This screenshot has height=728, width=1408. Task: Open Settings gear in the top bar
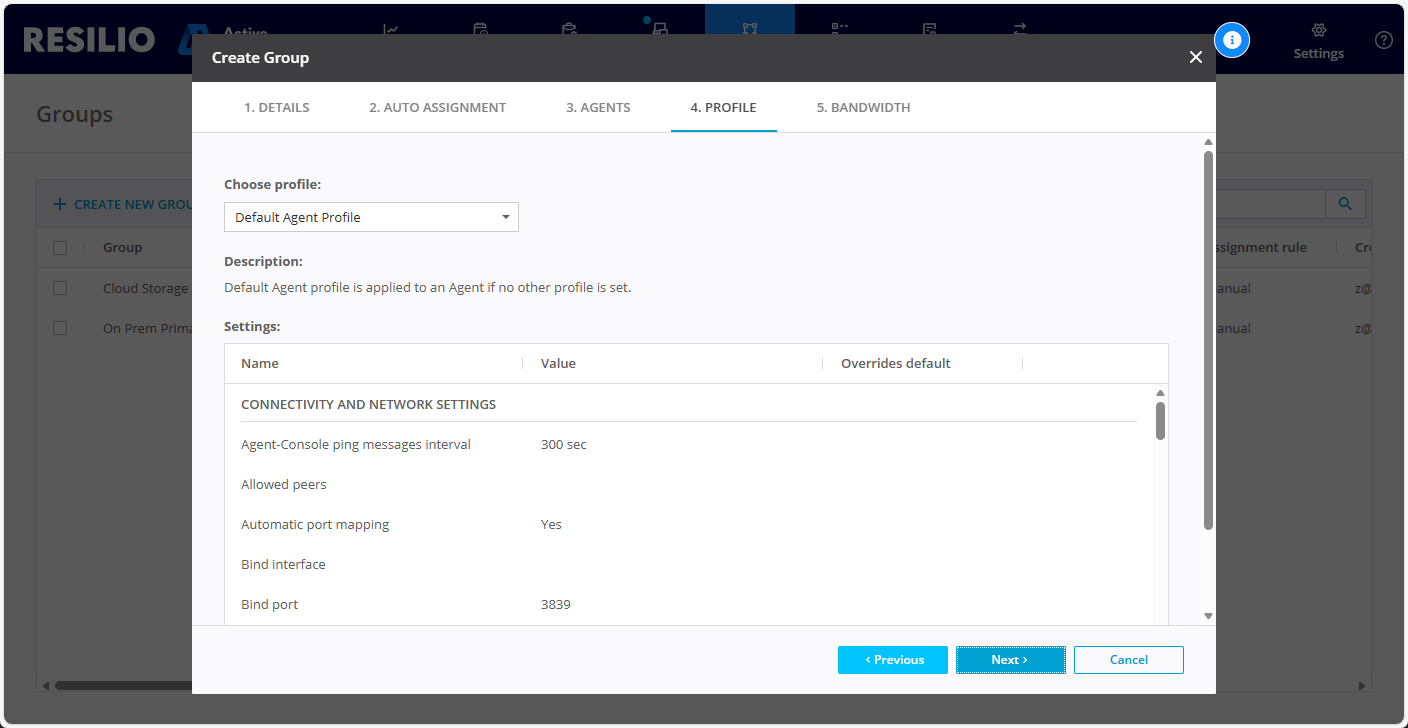pos(1318,40)
